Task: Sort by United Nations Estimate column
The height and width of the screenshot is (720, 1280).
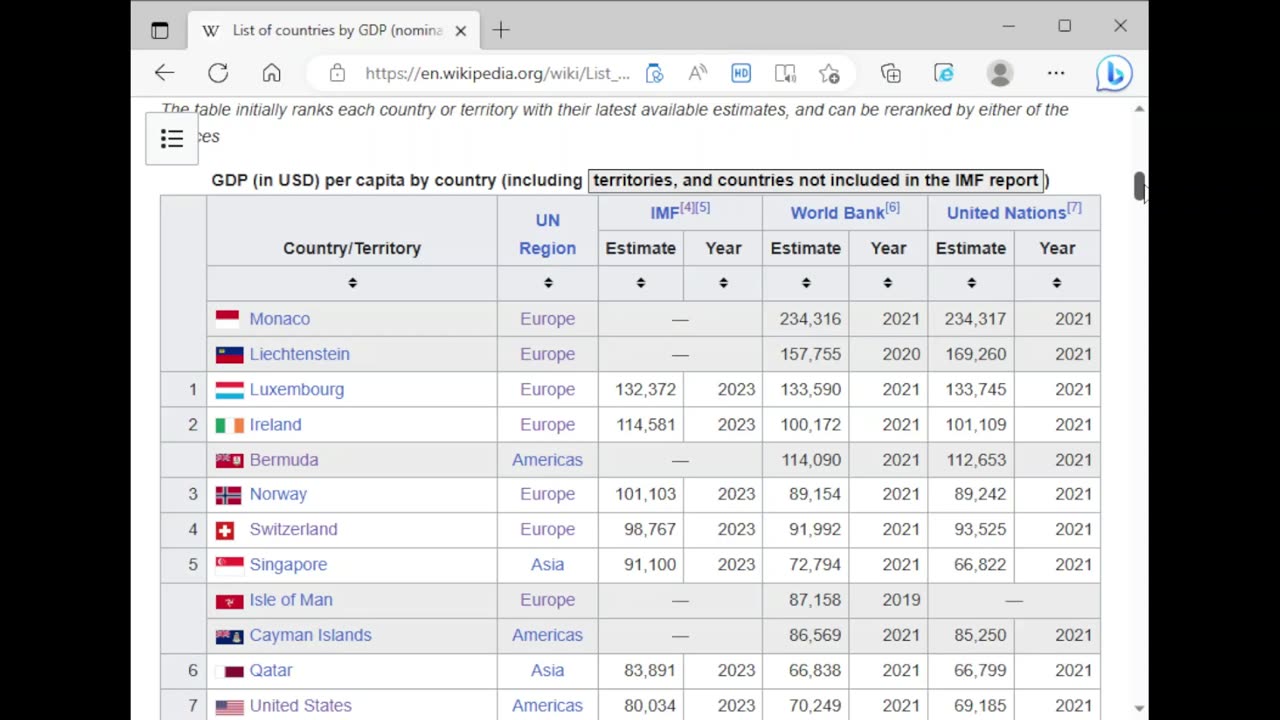Action: point(971,283)
